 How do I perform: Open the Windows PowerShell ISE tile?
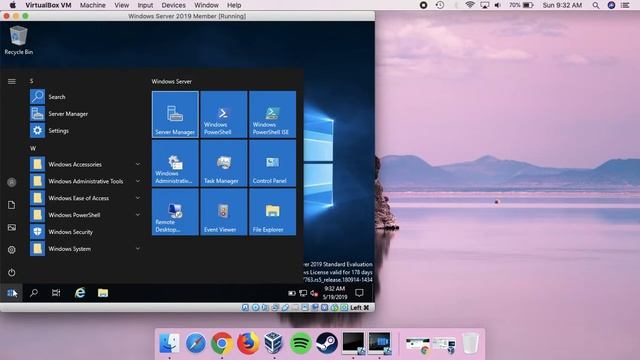click(x=272, y=114)
